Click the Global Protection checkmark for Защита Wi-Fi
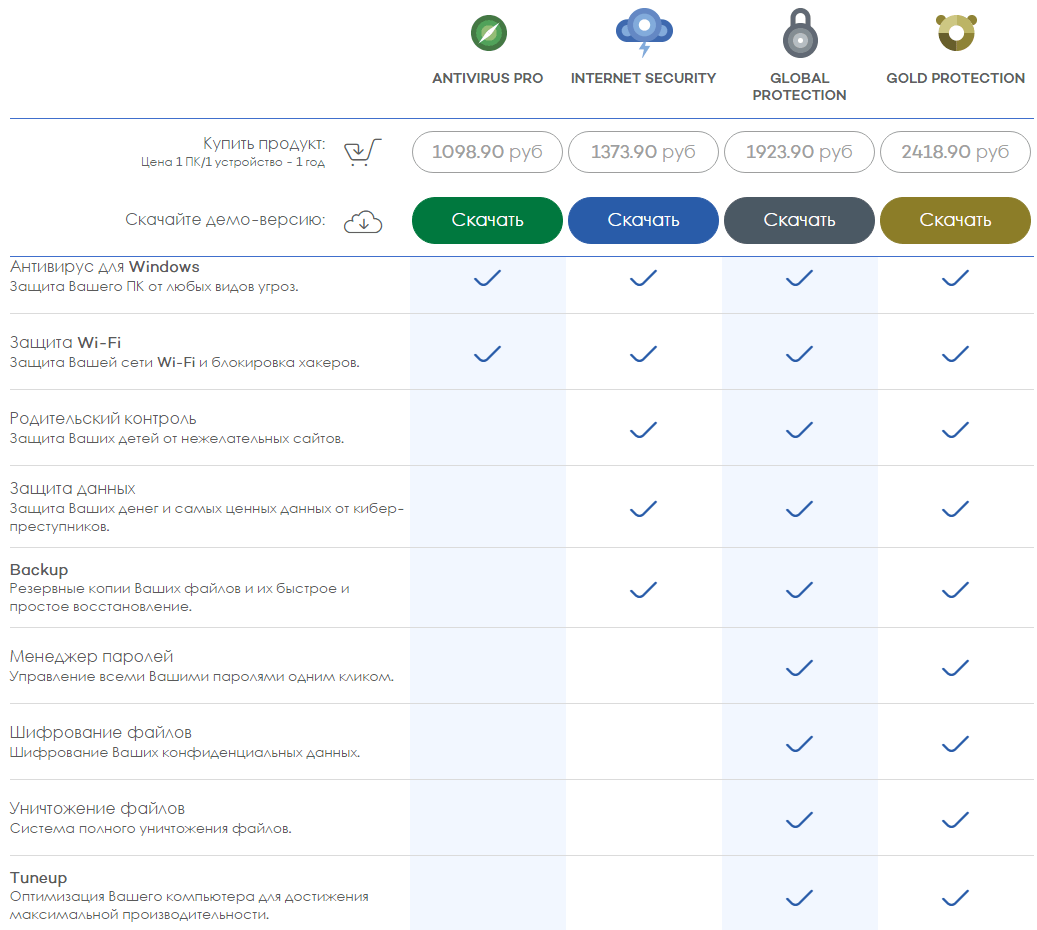The width and height of the screenshot is (1037, 930). (x=800, y=354)
